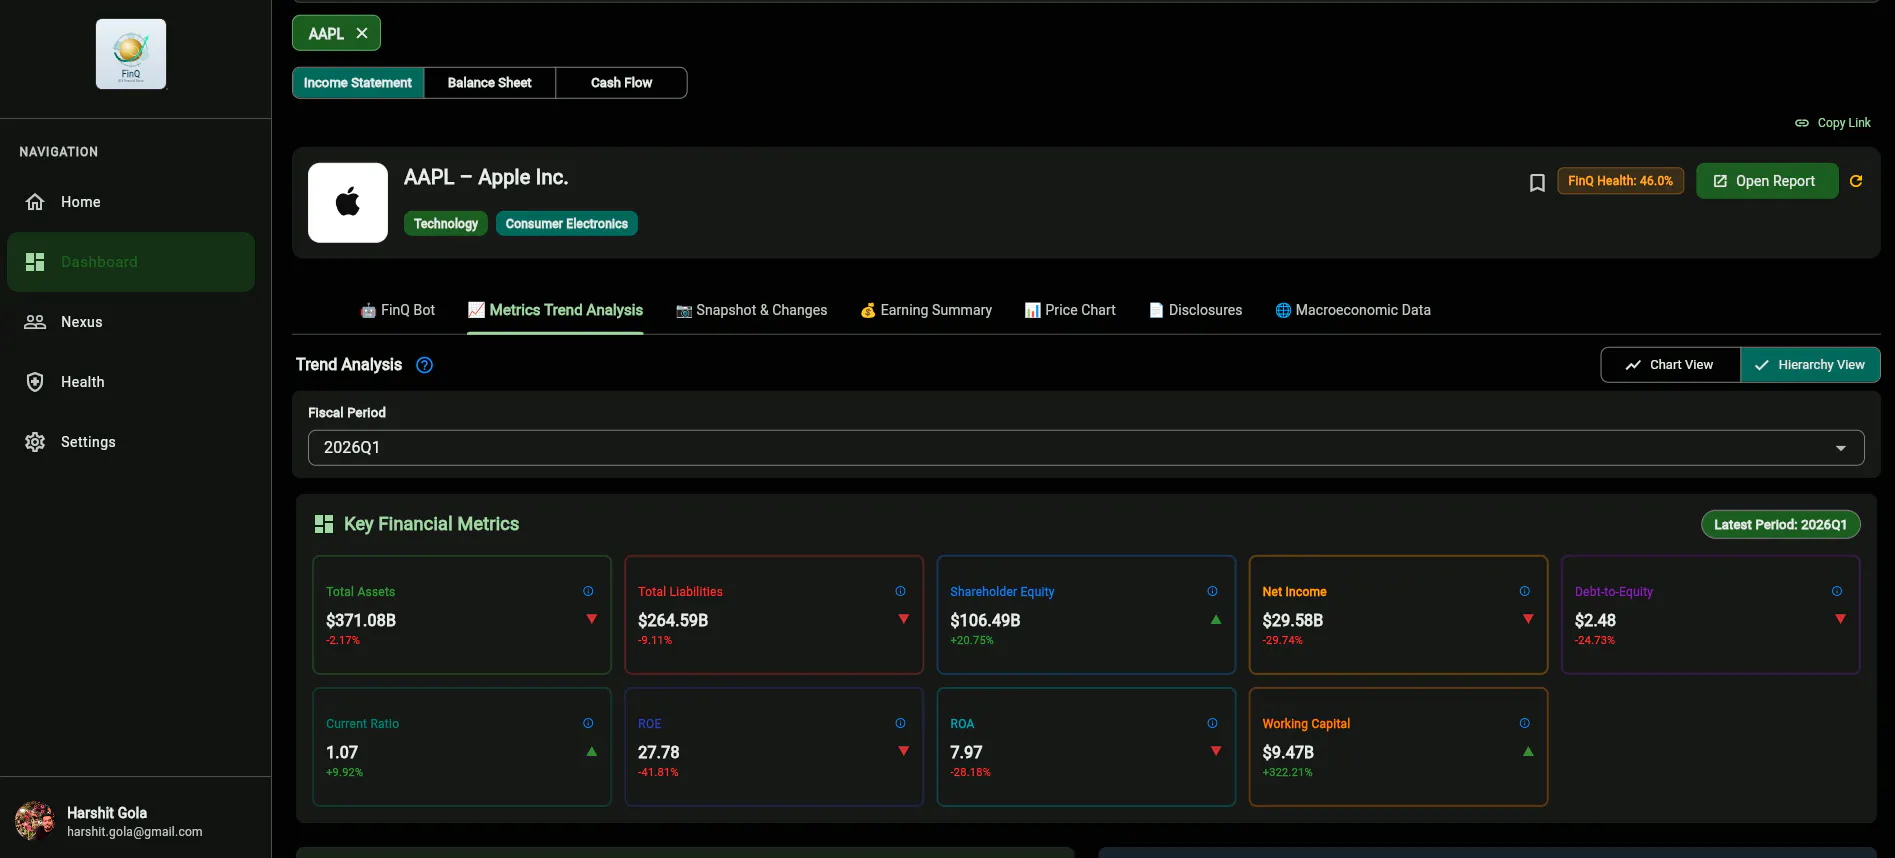Click the Dashboard grid icon

pos(35,262)
